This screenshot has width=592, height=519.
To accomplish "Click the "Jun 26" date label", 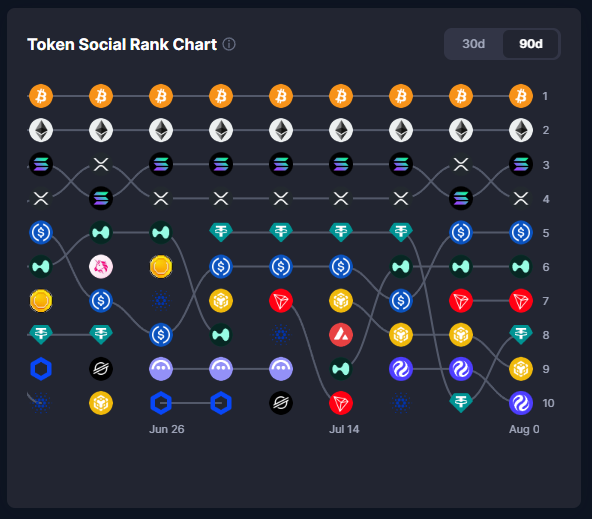I will pos(166,429).
